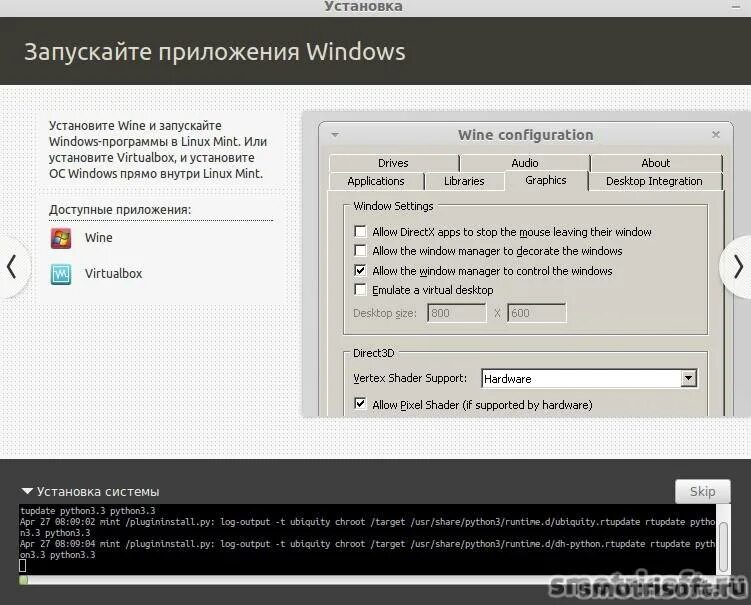Viewport: 751px width, 605px height.
Task: Click the Window Settings group label
Action: (393, 206)
